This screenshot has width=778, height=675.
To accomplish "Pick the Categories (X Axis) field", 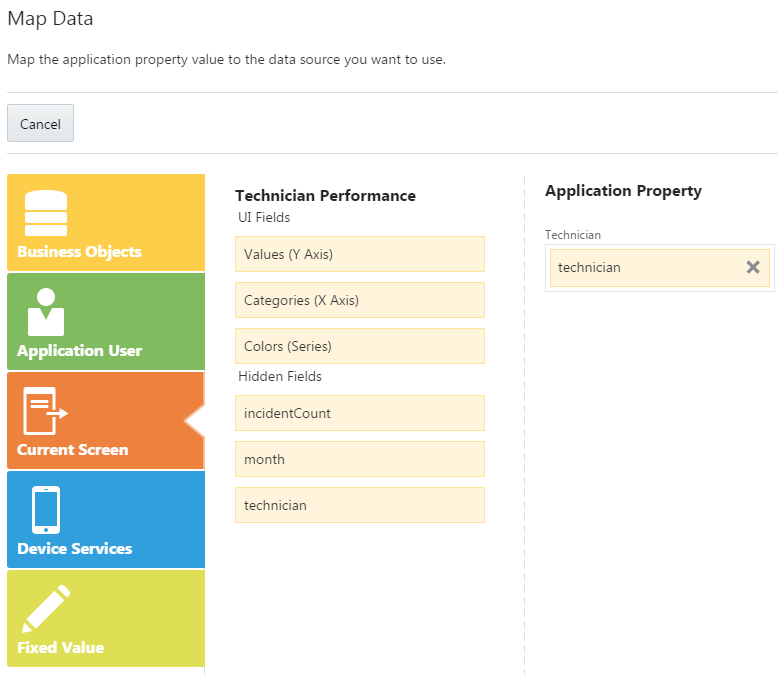I will point(359,300).
